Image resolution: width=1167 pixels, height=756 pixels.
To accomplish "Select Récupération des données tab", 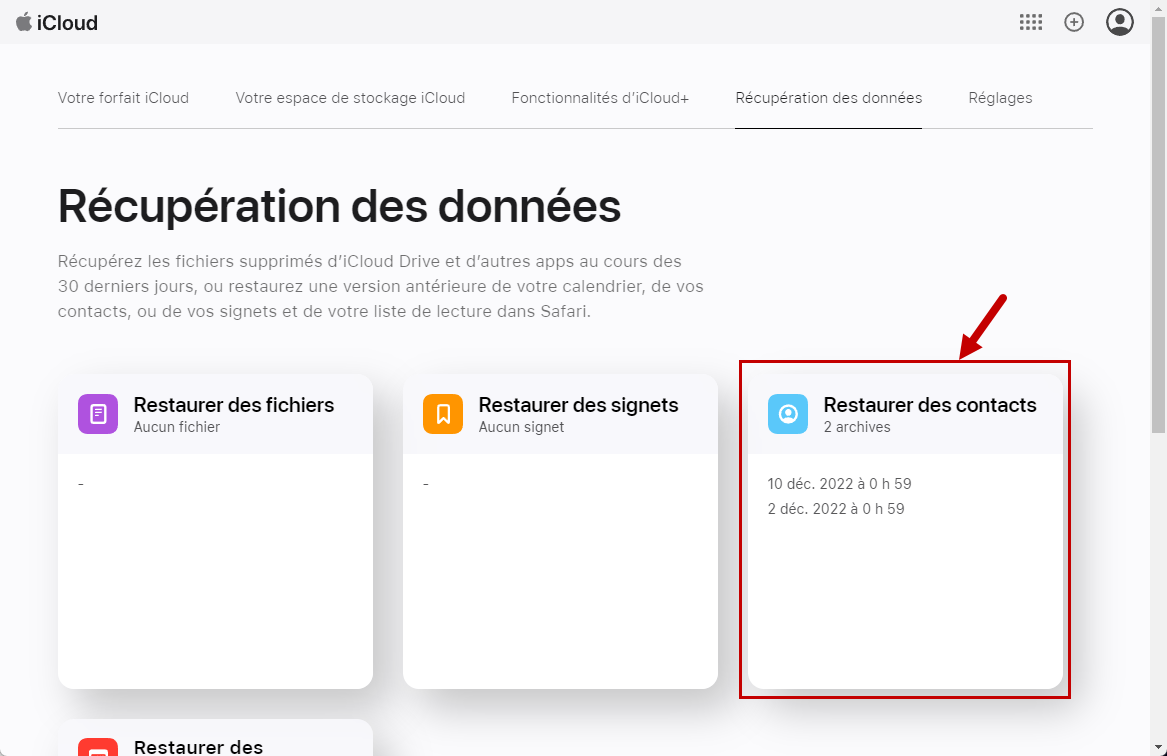I will (828, 98).
